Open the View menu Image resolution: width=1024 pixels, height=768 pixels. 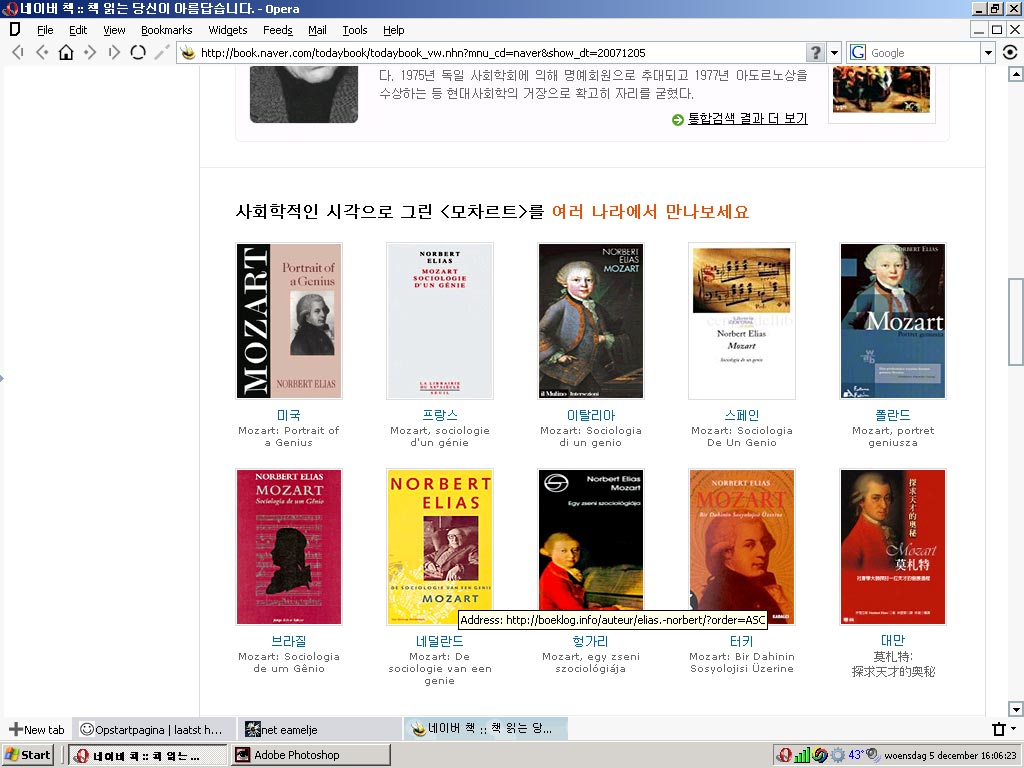[x=114, y=30]
